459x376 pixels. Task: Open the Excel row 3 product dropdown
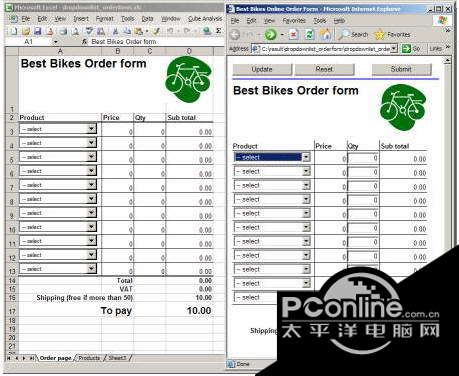[91, 129]
